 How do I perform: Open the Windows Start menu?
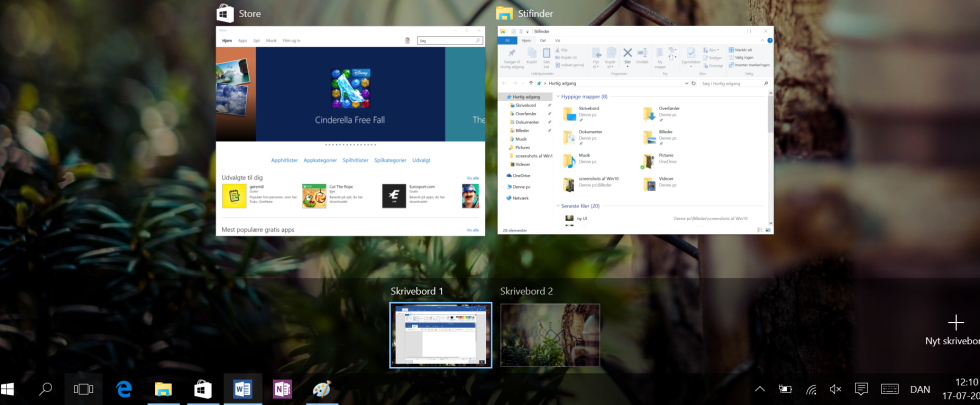9,389
